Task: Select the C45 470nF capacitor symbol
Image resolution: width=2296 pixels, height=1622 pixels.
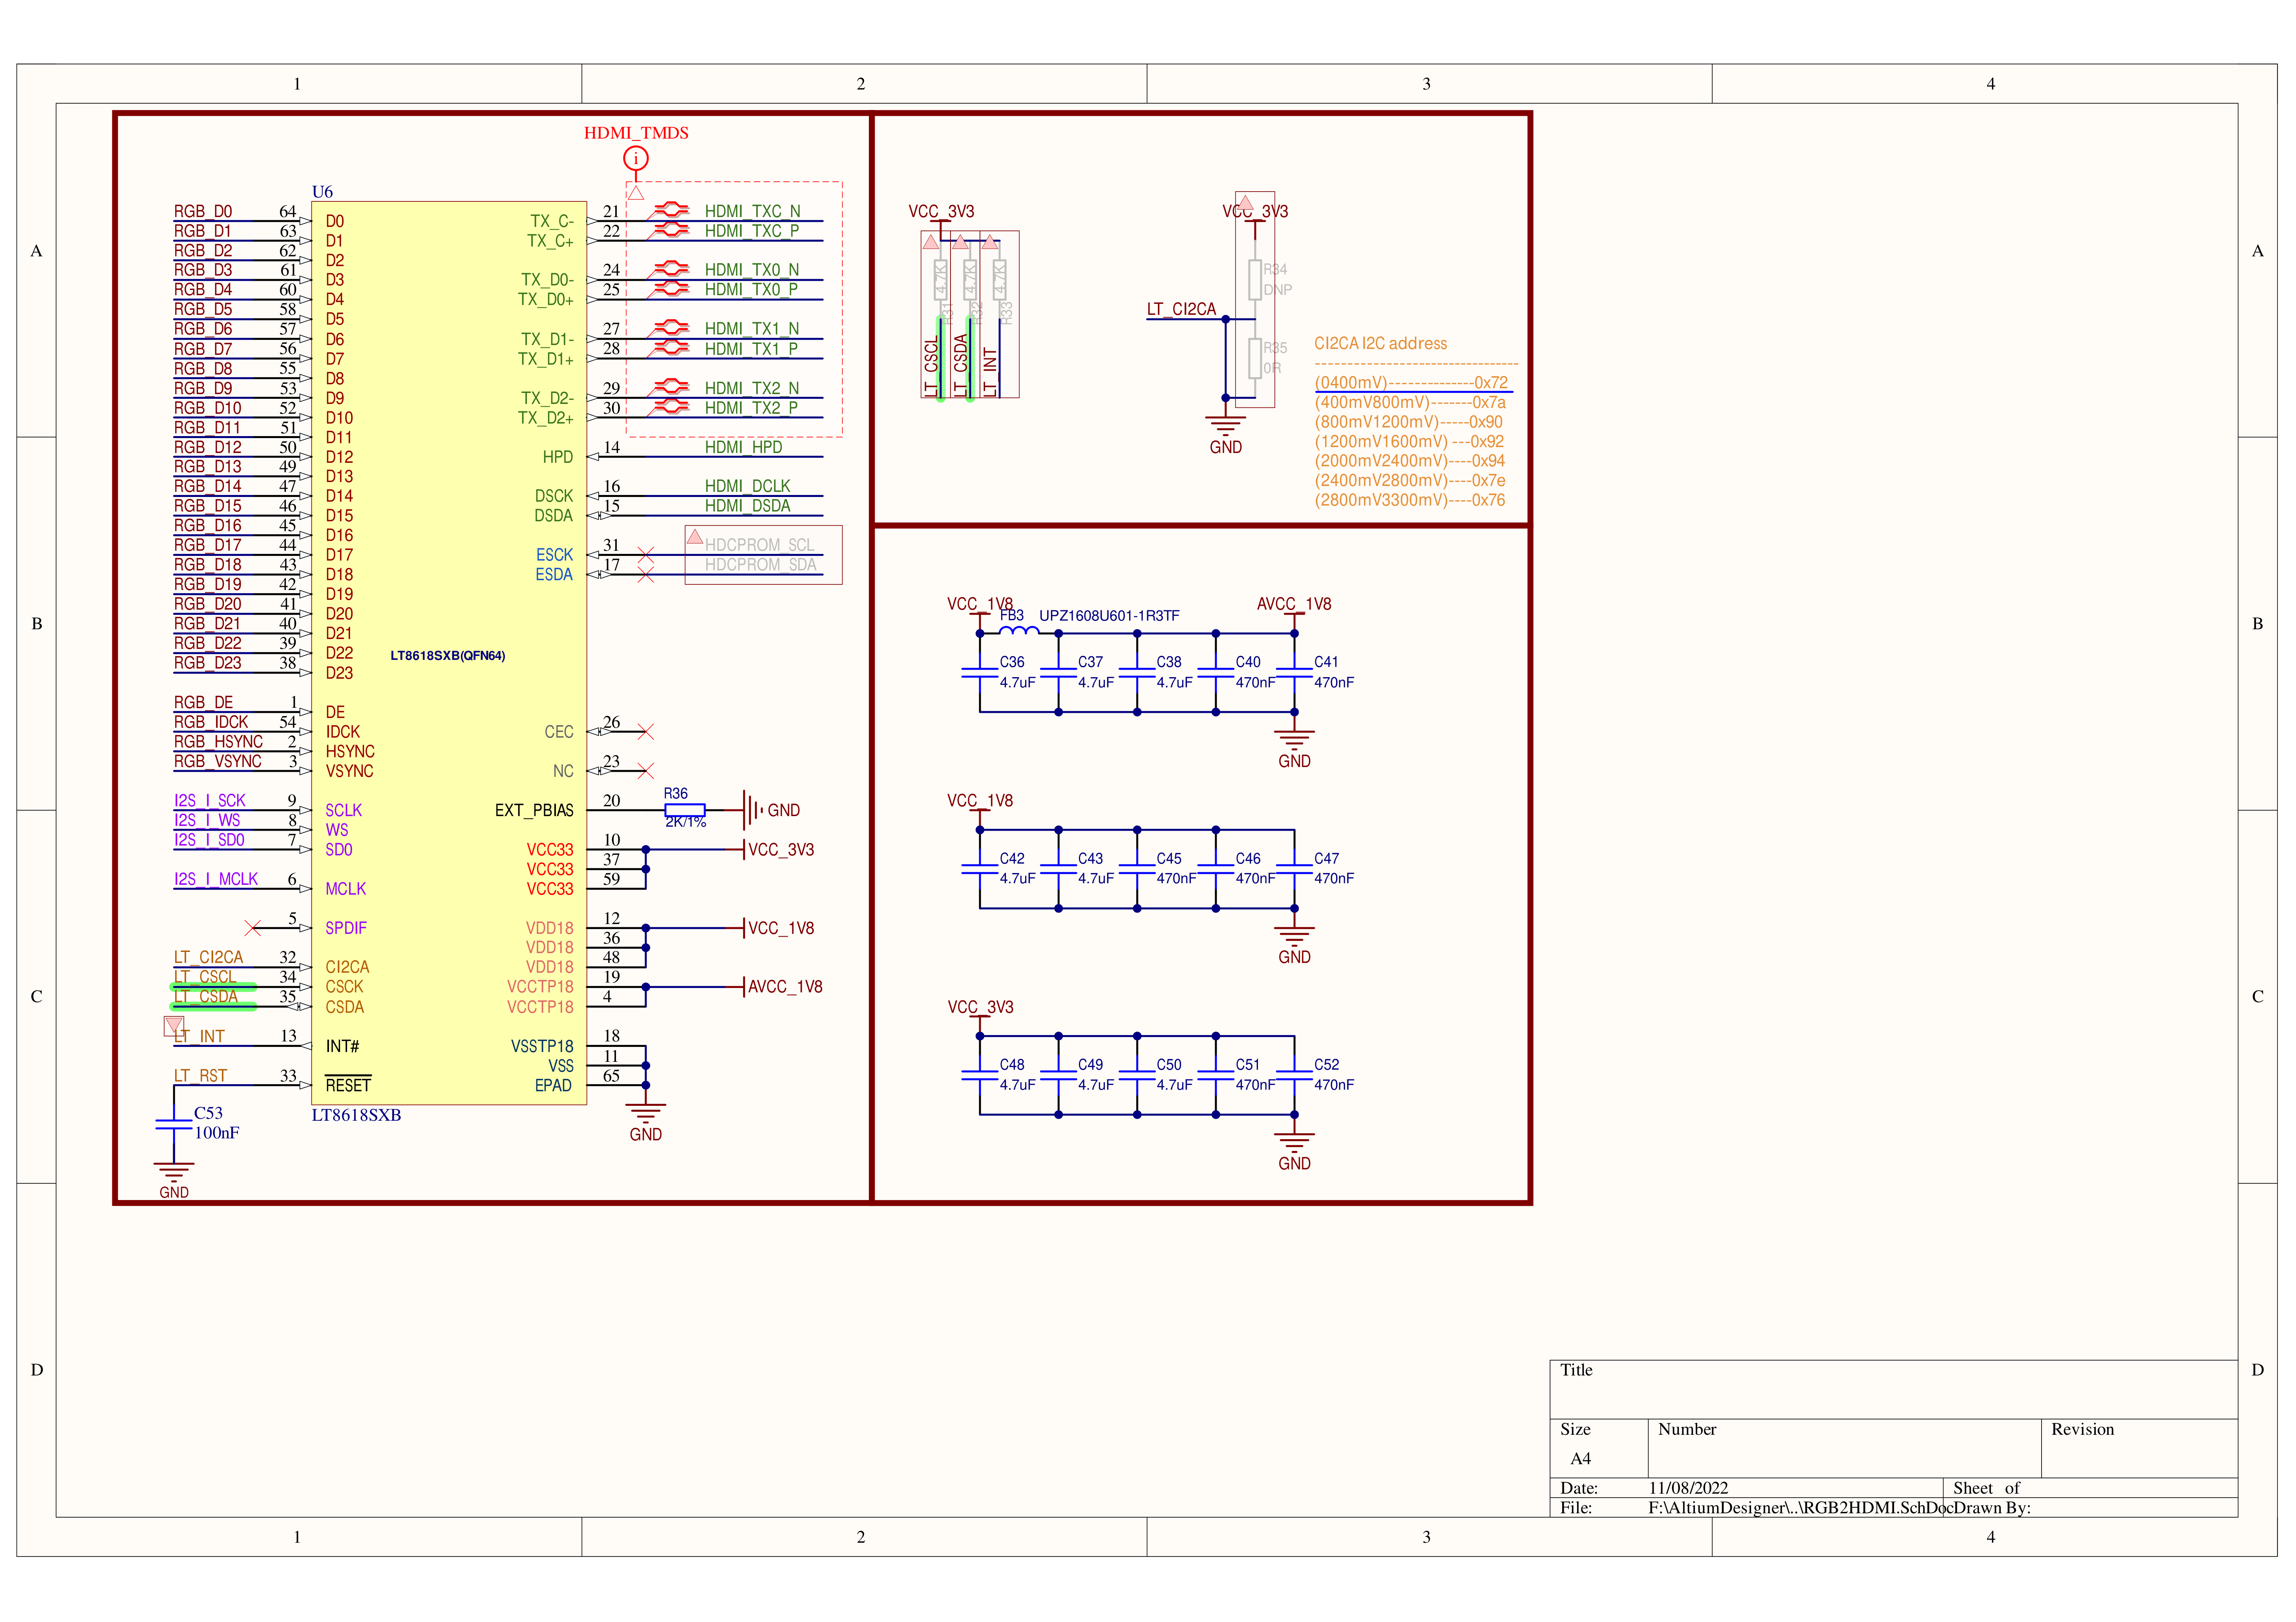Action: coord(1137,869)
